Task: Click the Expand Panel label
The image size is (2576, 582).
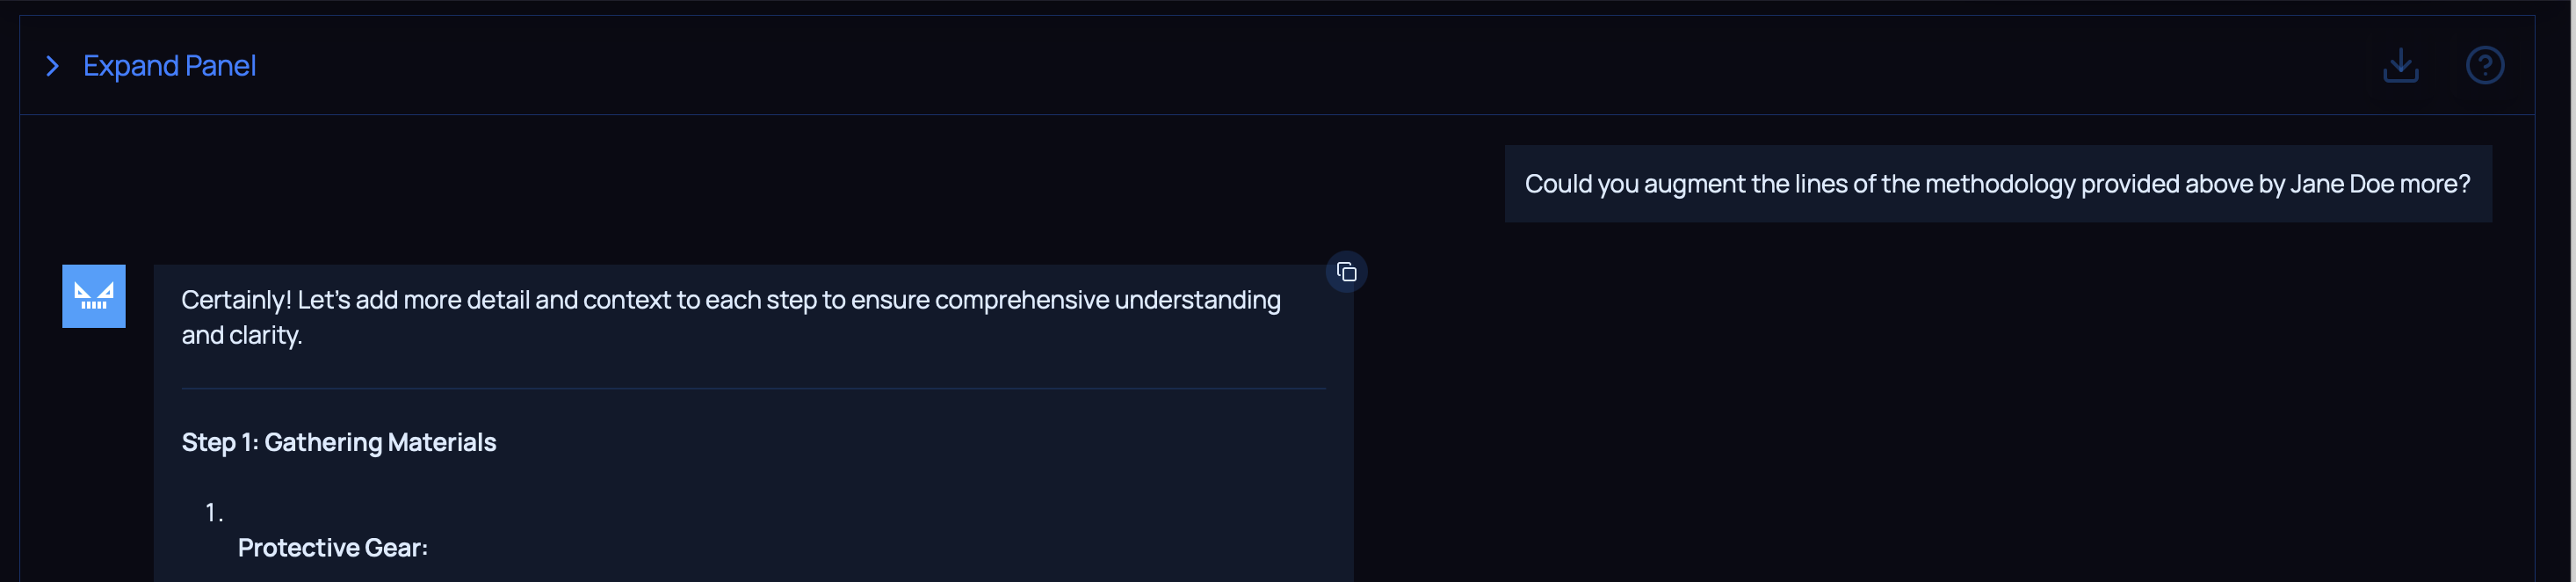Action: click(x=169, y=66)
